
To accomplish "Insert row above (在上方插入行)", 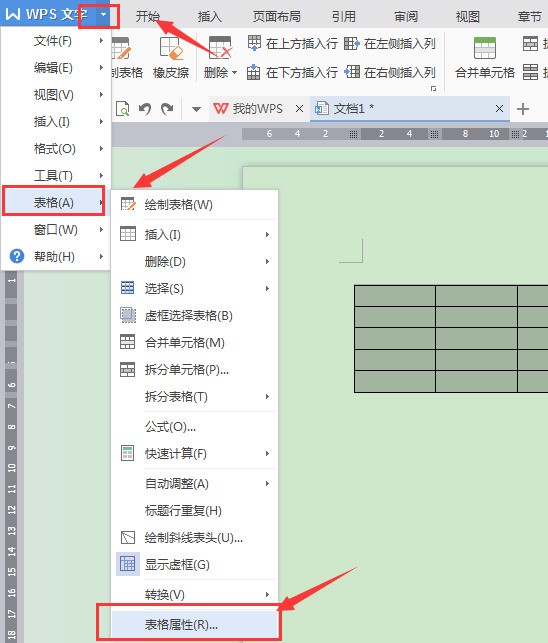I will pos(293,43).
